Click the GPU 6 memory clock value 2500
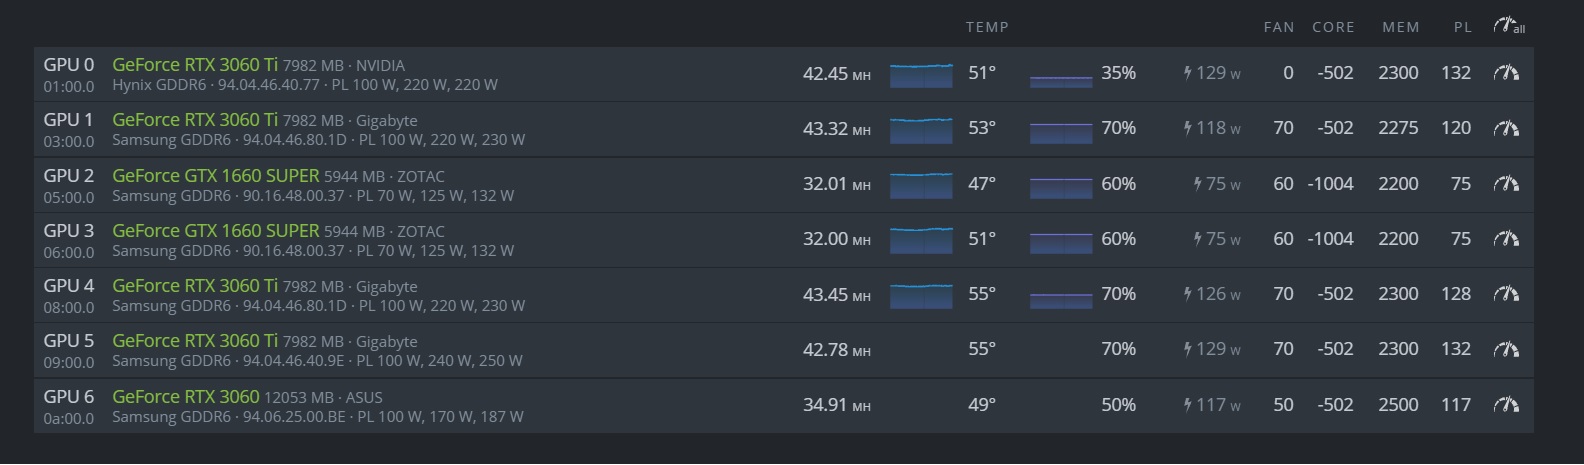Screen dimensions: 1584x465 1398,405
